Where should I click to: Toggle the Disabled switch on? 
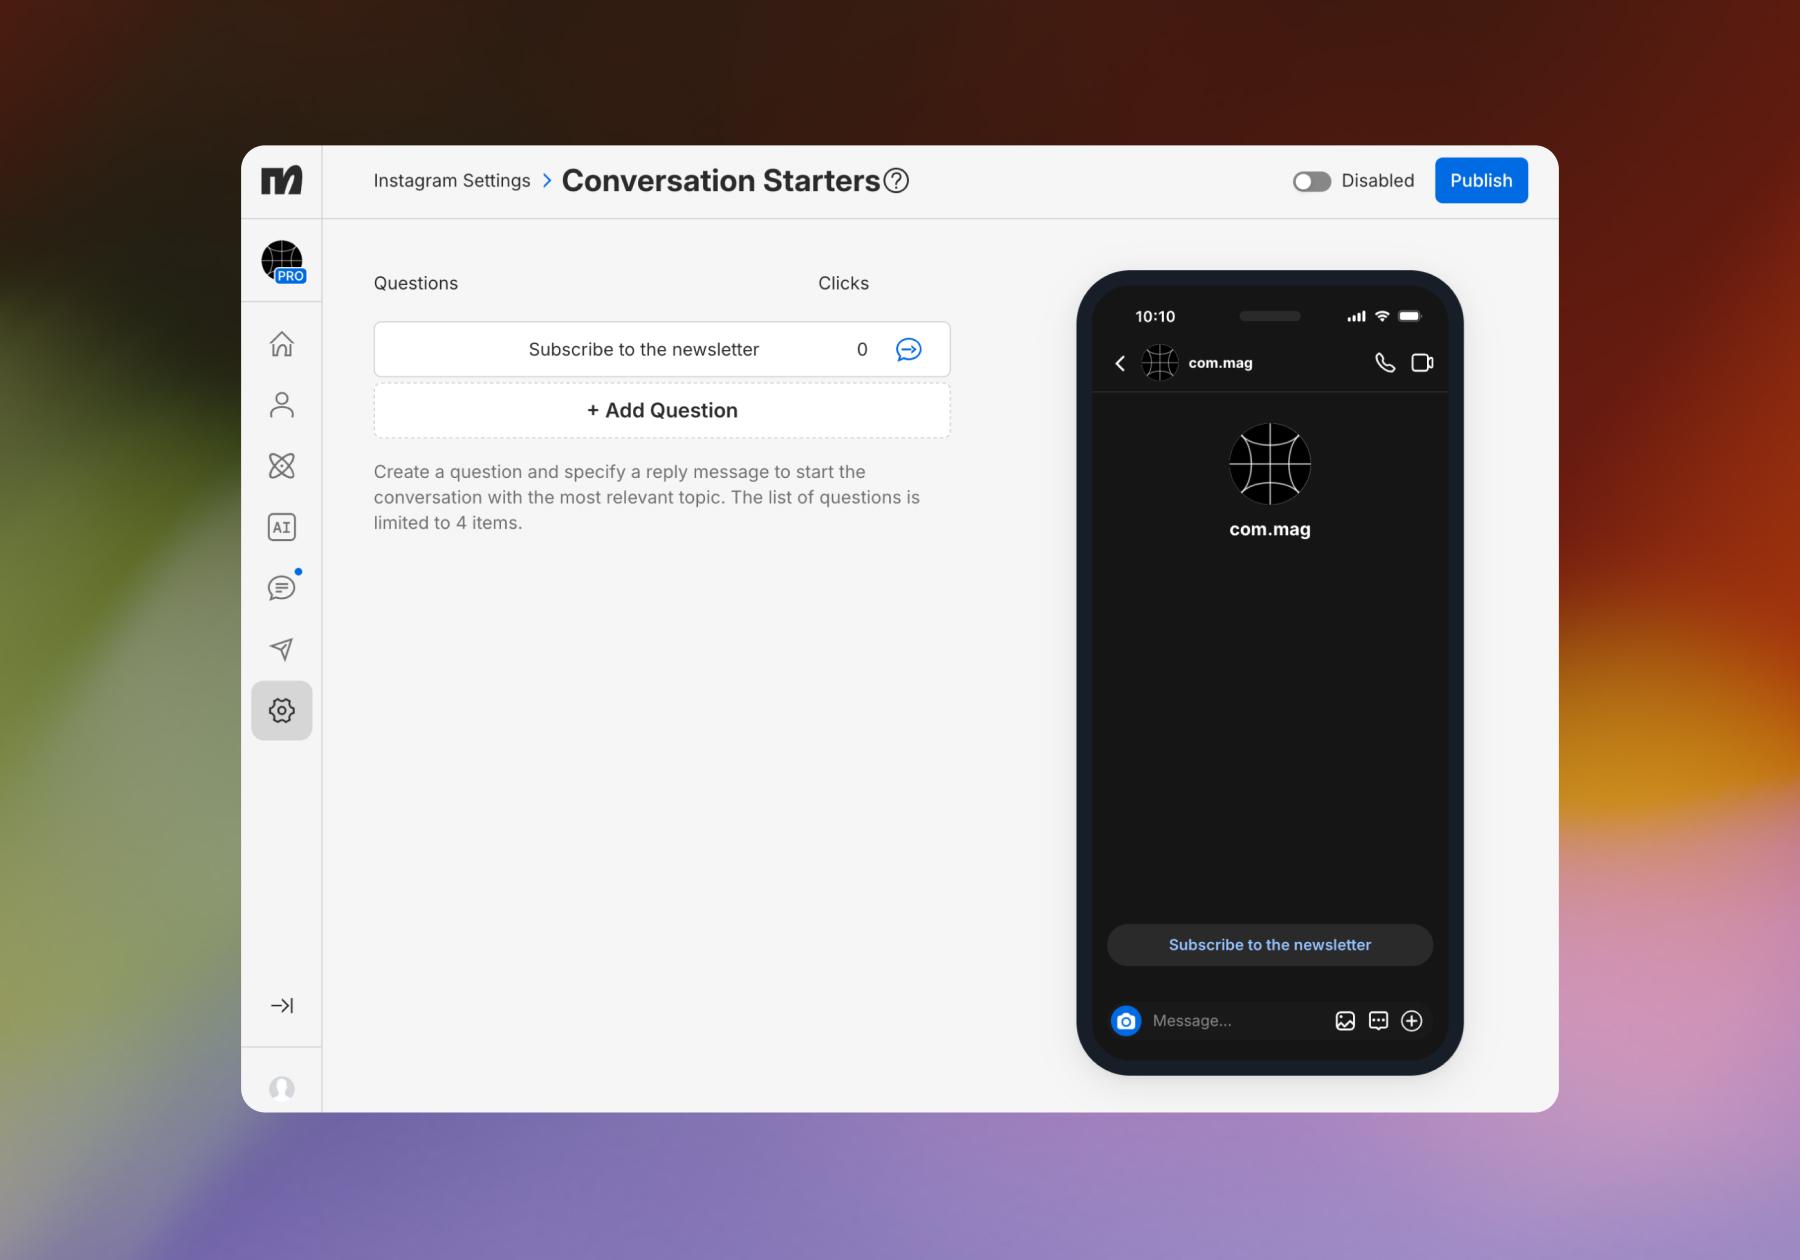pyautogui.click(x=1312, y=181)
